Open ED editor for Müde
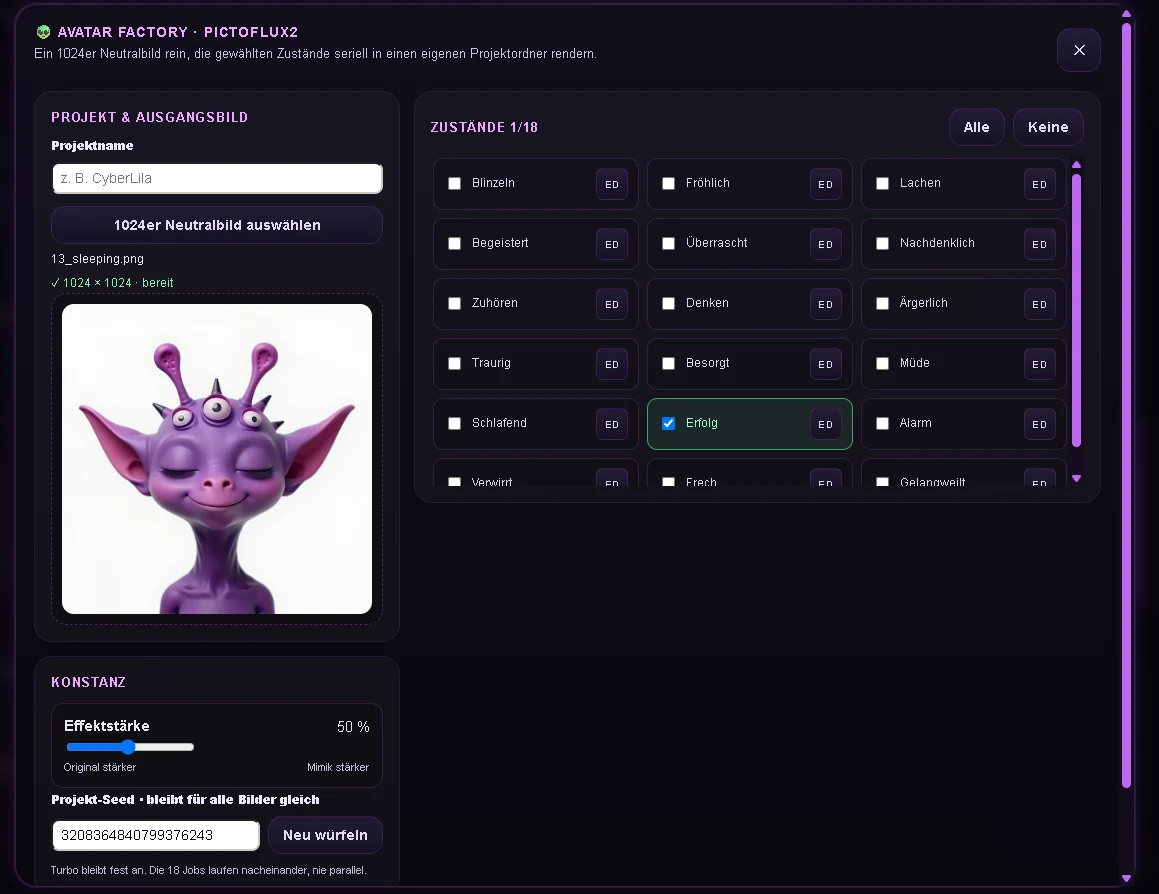This screenshot has height=894, width=1159. tap(1039, 364)
